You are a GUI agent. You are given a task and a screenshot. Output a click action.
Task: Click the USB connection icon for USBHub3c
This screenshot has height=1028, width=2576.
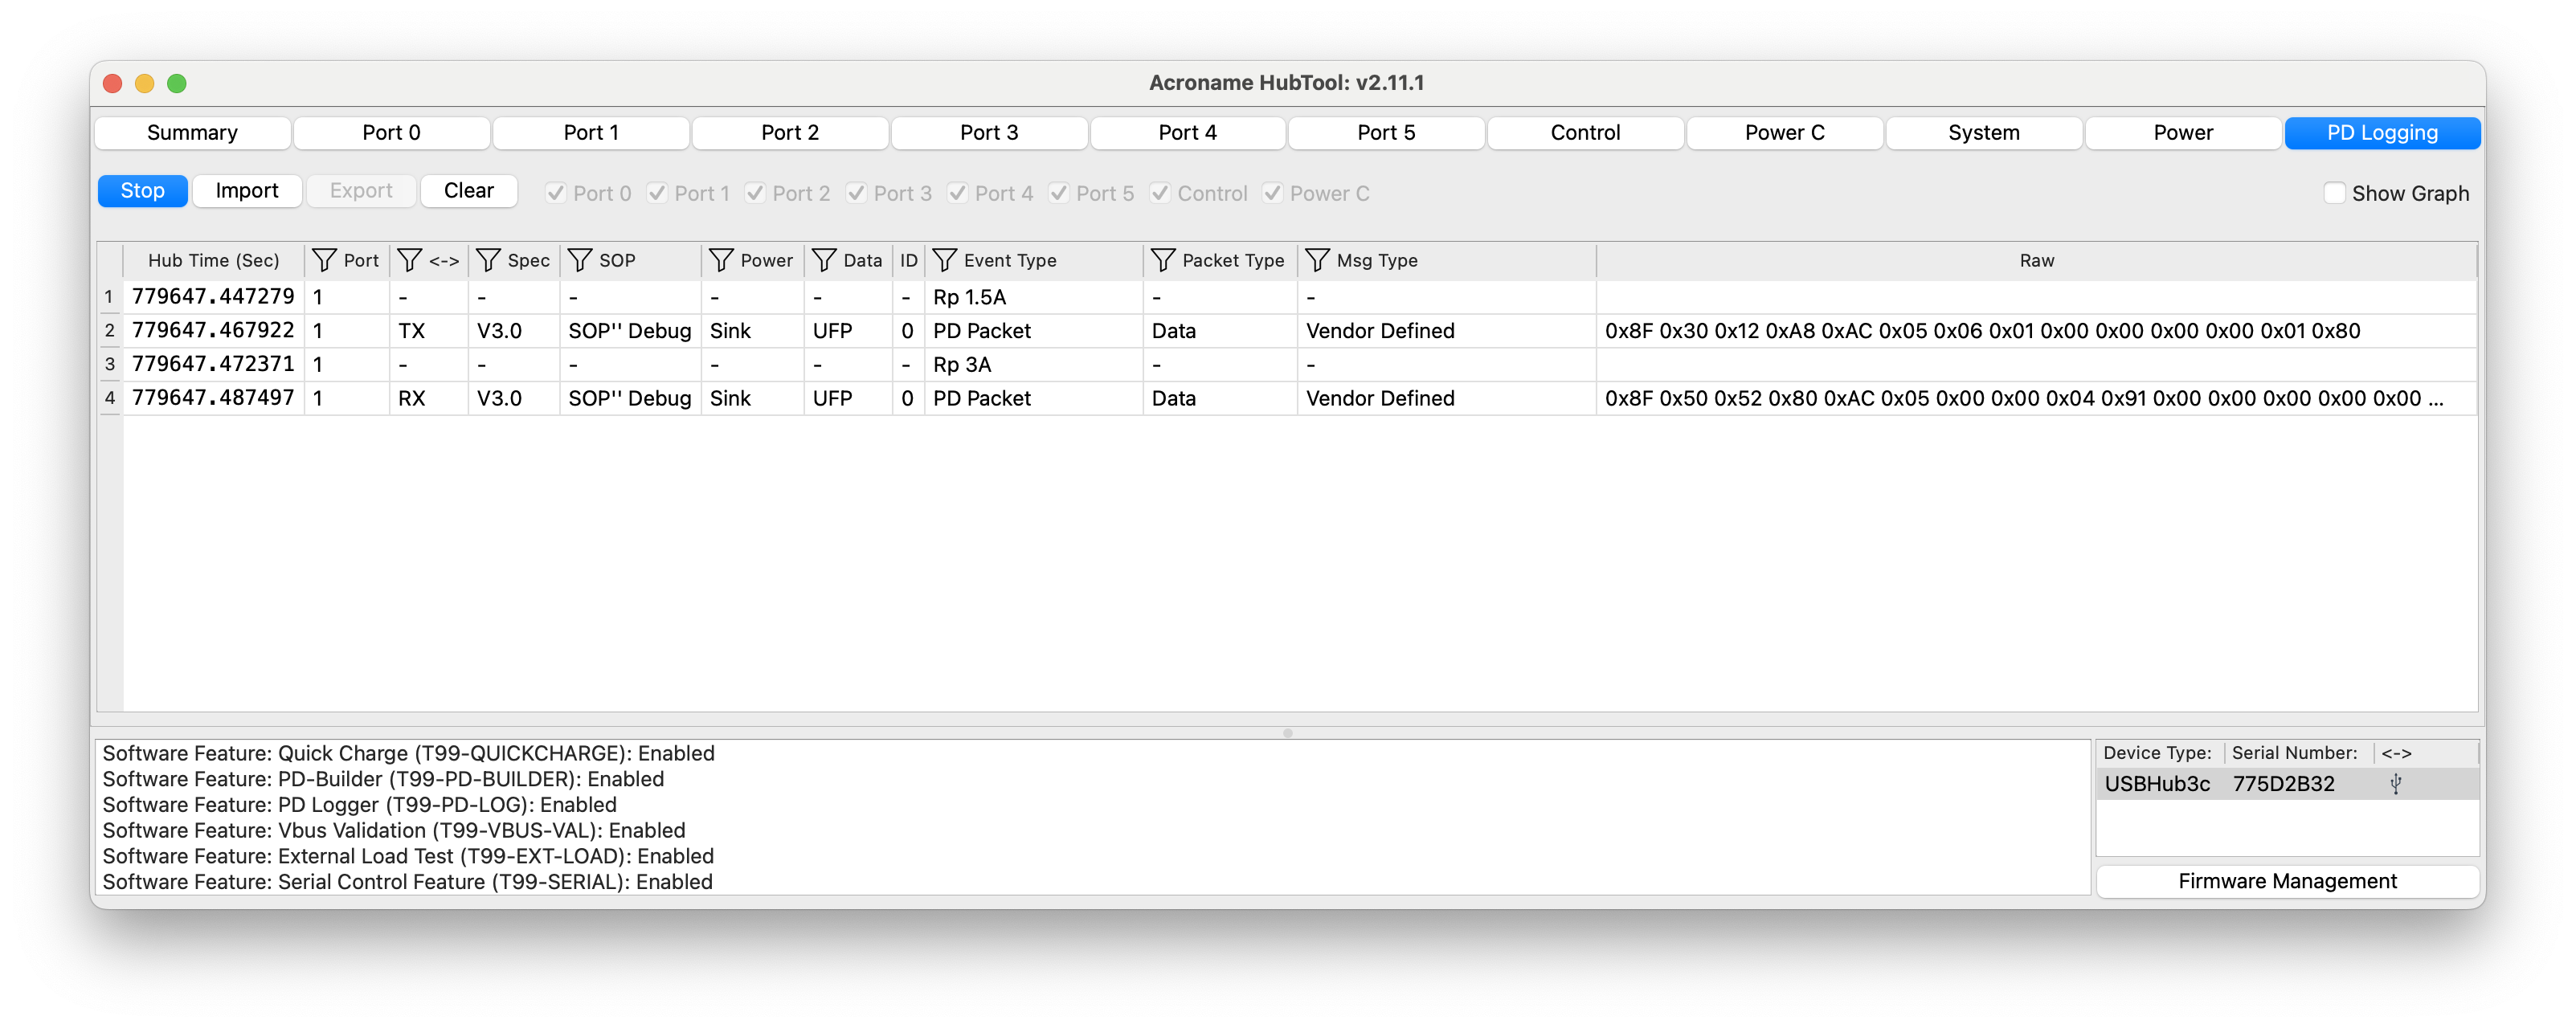pos(2395,784)
